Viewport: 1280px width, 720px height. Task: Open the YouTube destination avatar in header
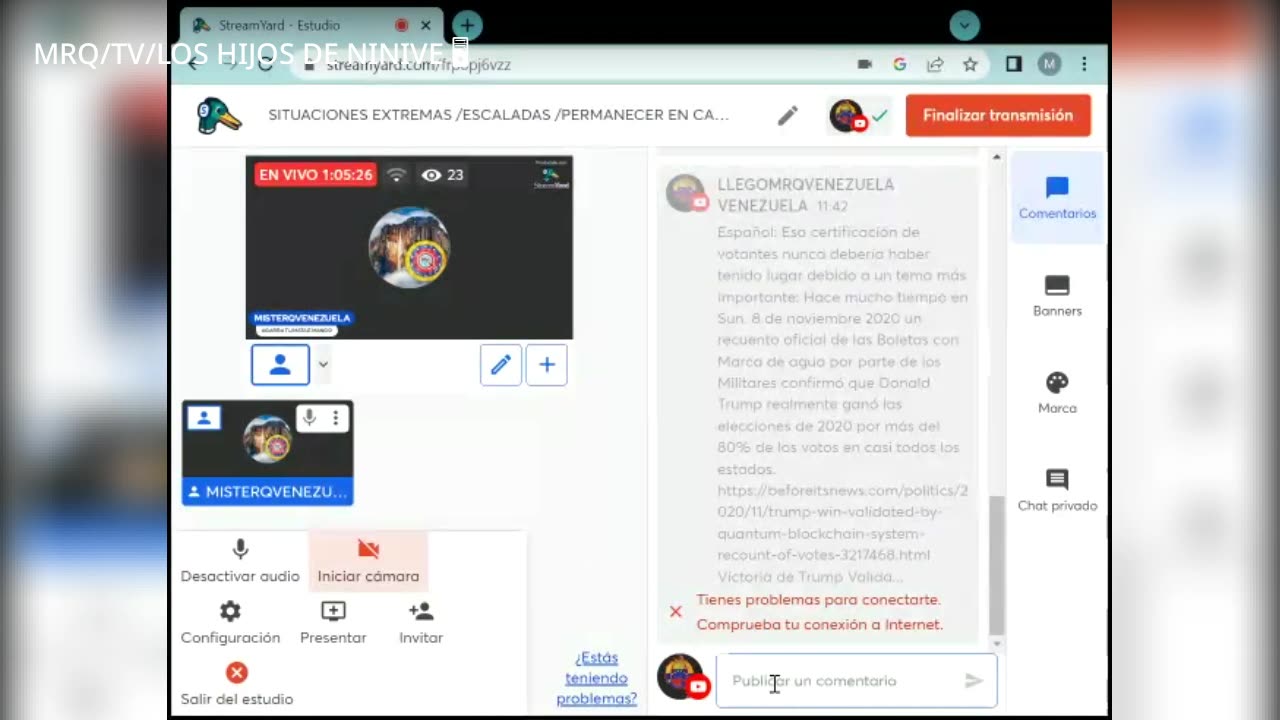pos(848,115)
